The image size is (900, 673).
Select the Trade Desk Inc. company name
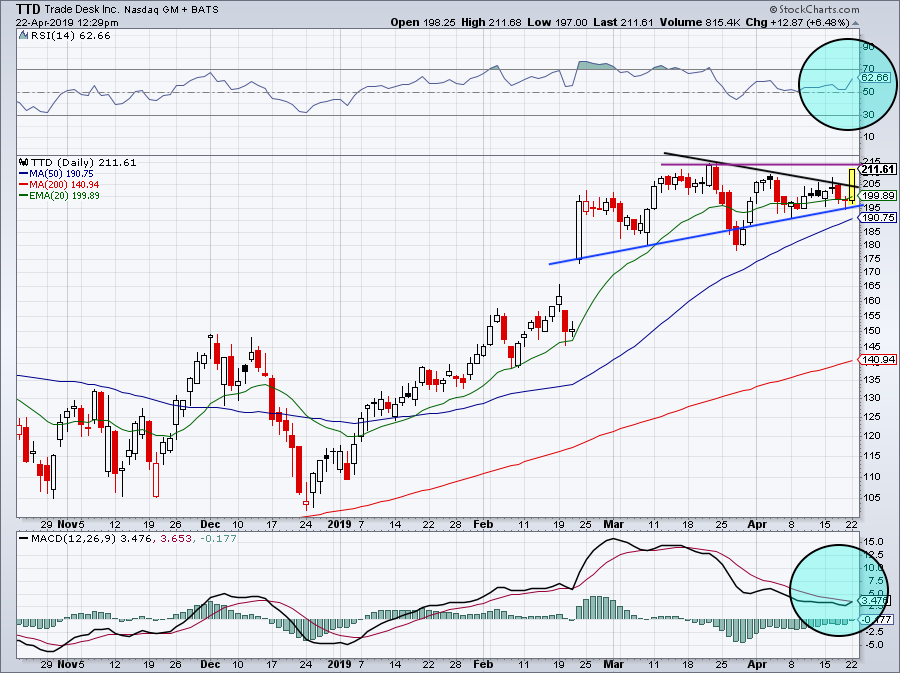click(81, 9)
